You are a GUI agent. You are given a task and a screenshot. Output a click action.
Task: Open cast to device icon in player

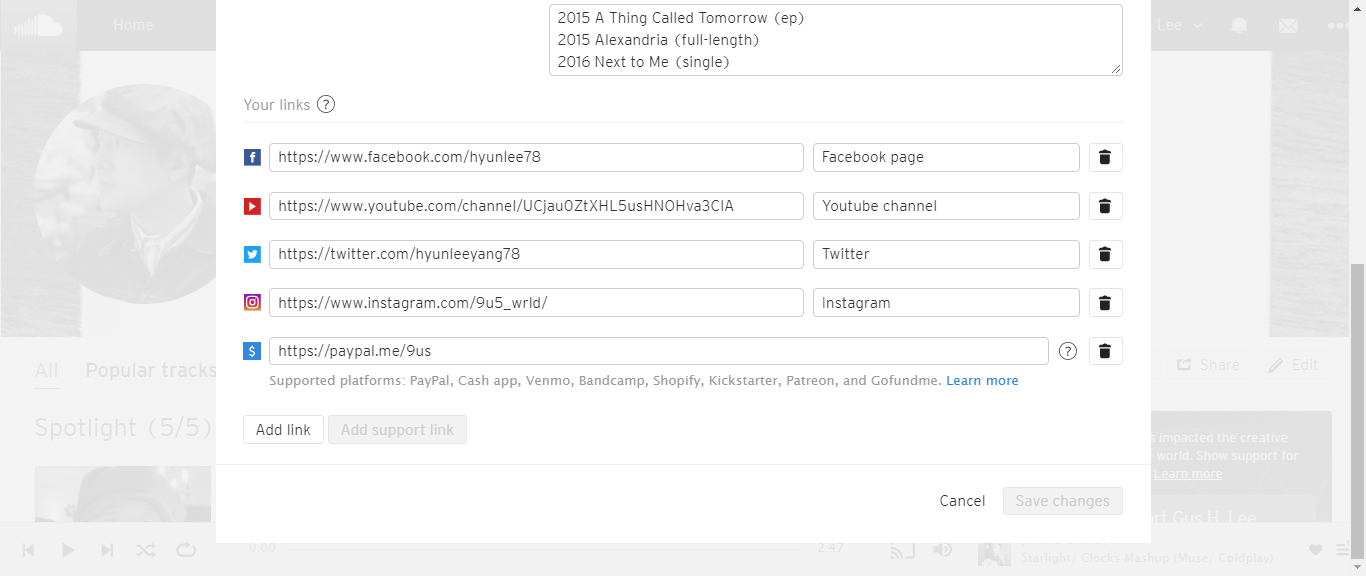click(x=903, y=550)
